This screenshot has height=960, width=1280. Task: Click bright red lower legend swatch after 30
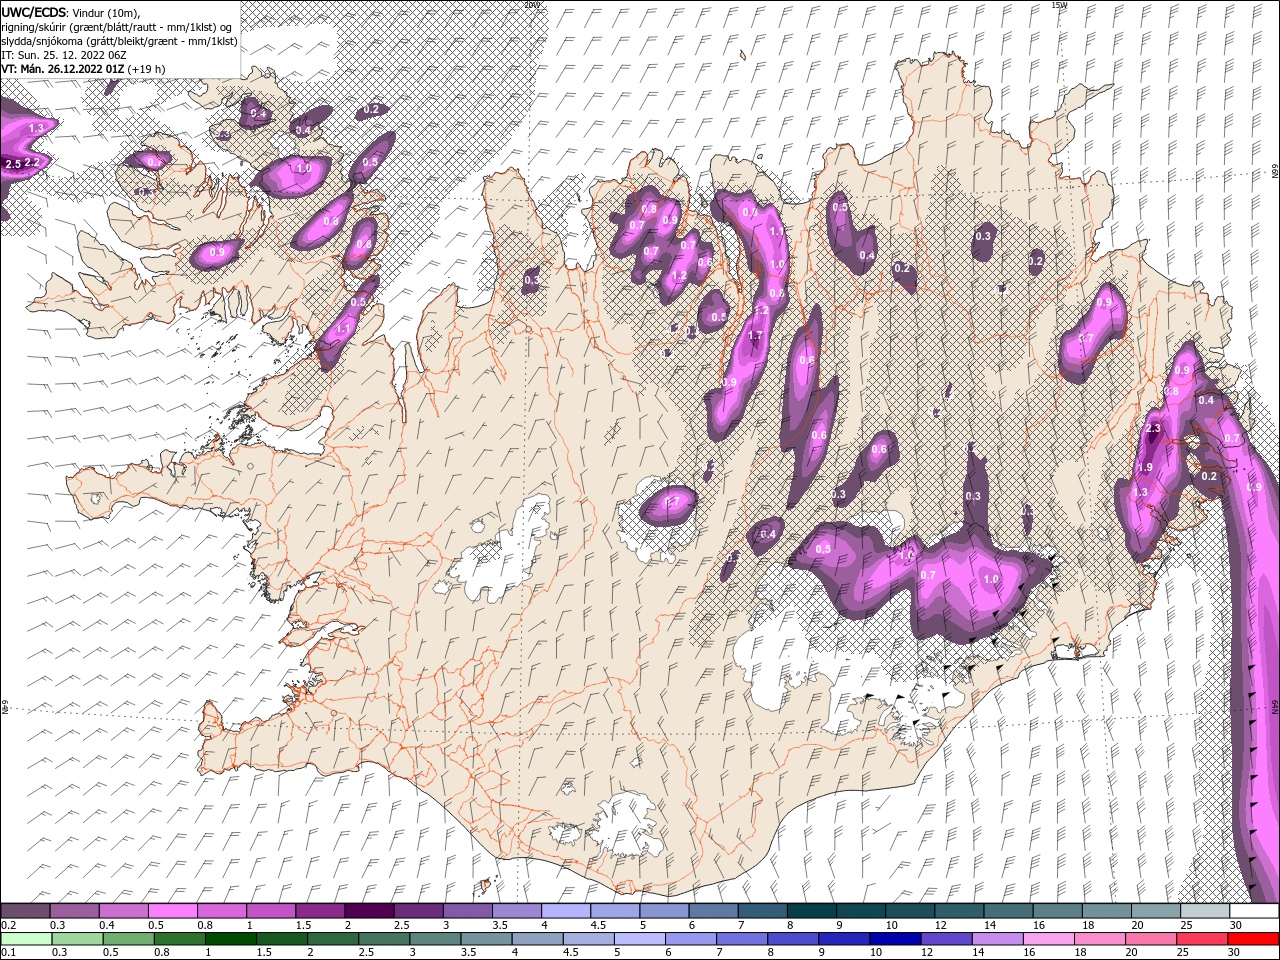pyautogui.click(x=1254, y=939)
